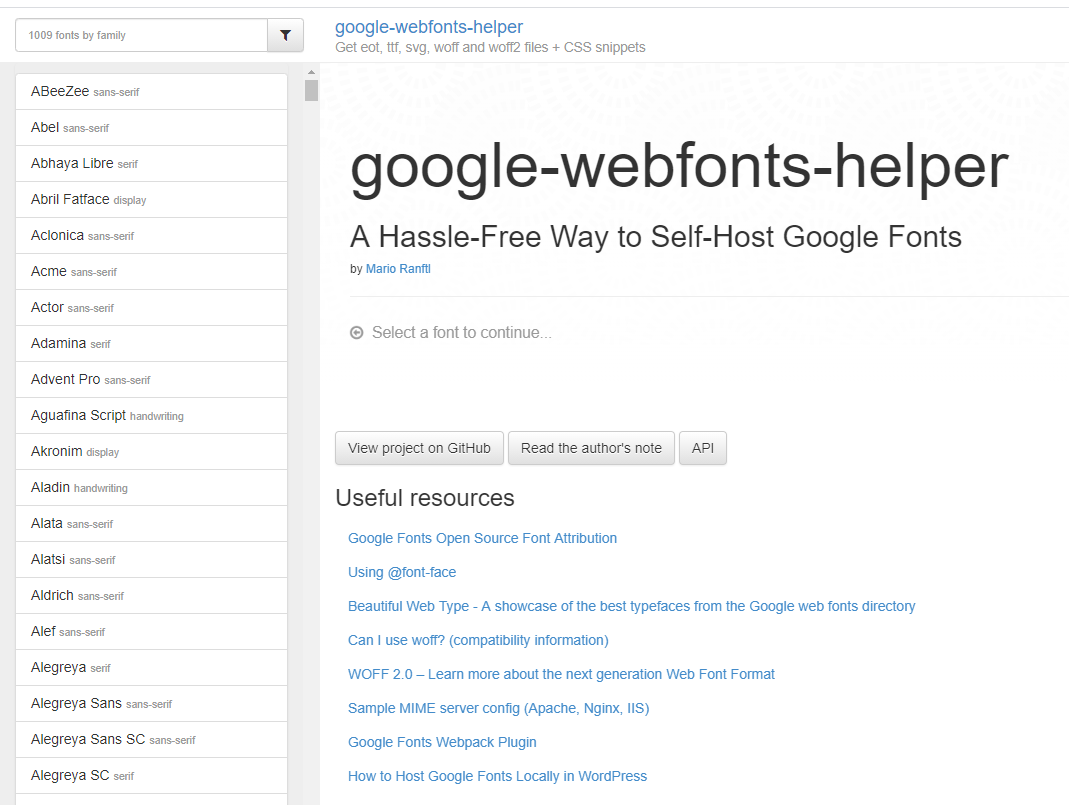Click the filter funnel icon

click(285, 35)
